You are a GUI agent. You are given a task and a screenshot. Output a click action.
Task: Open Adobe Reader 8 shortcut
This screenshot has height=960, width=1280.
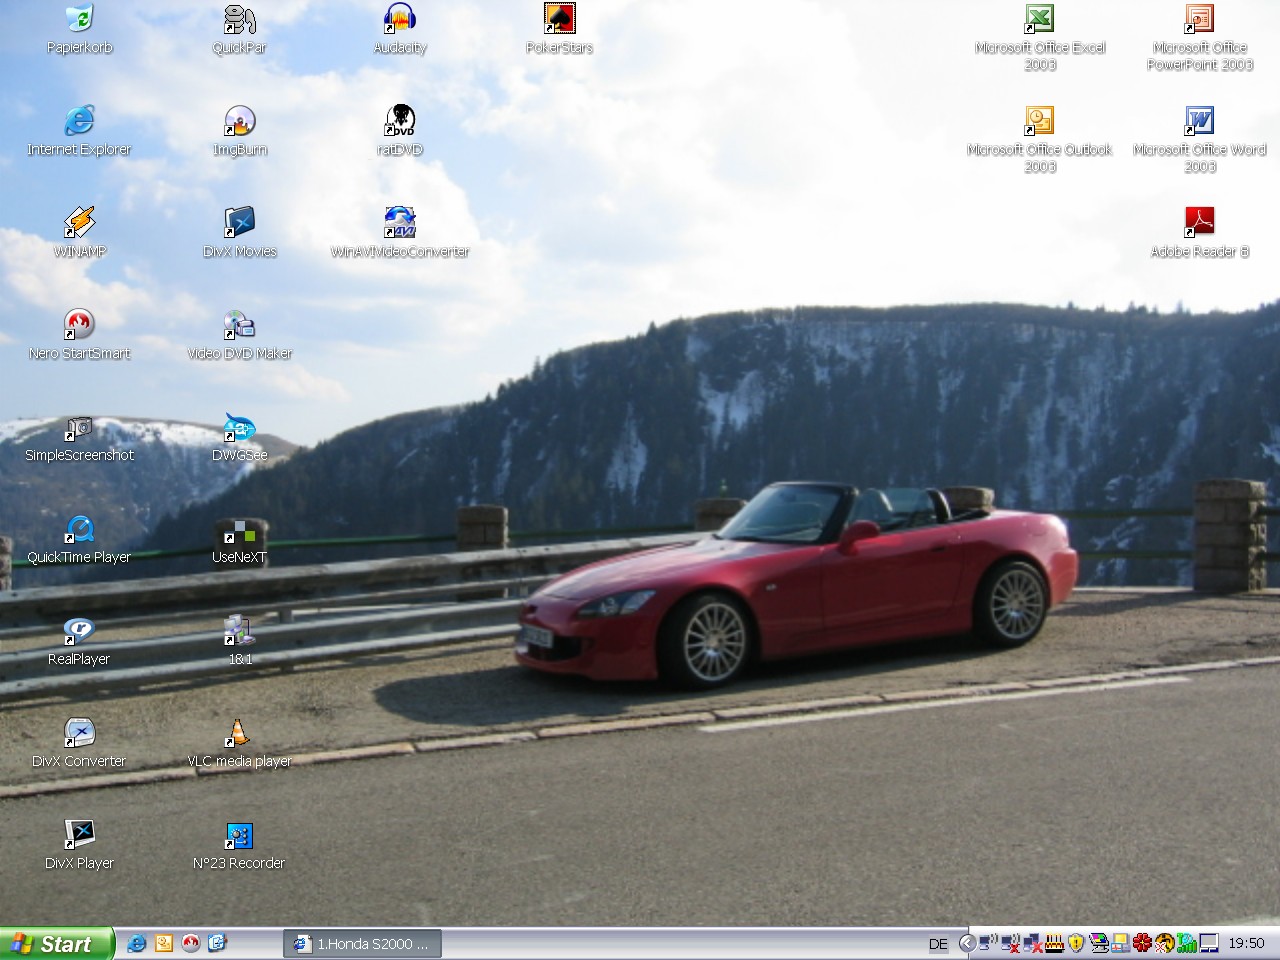tap(1199, 224)
